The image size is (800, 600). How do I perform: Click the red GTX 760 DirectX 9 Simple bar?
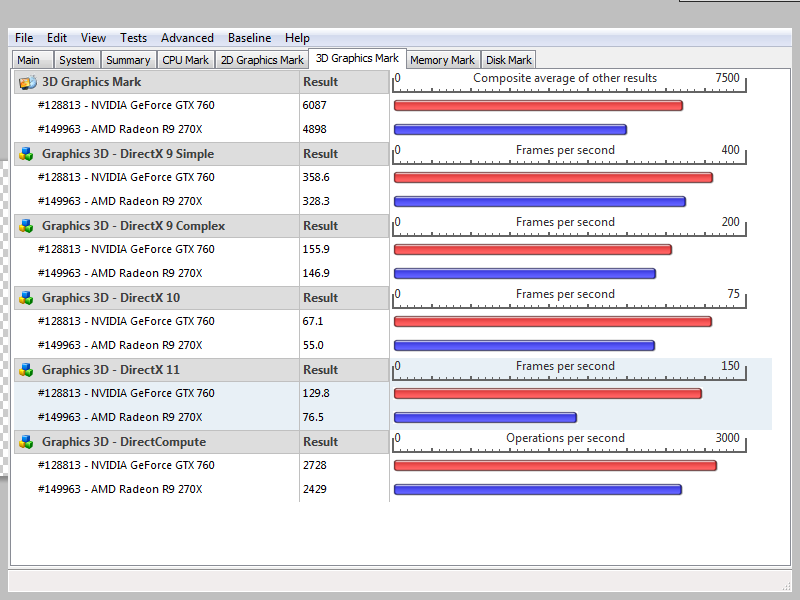tap(553, 178)
